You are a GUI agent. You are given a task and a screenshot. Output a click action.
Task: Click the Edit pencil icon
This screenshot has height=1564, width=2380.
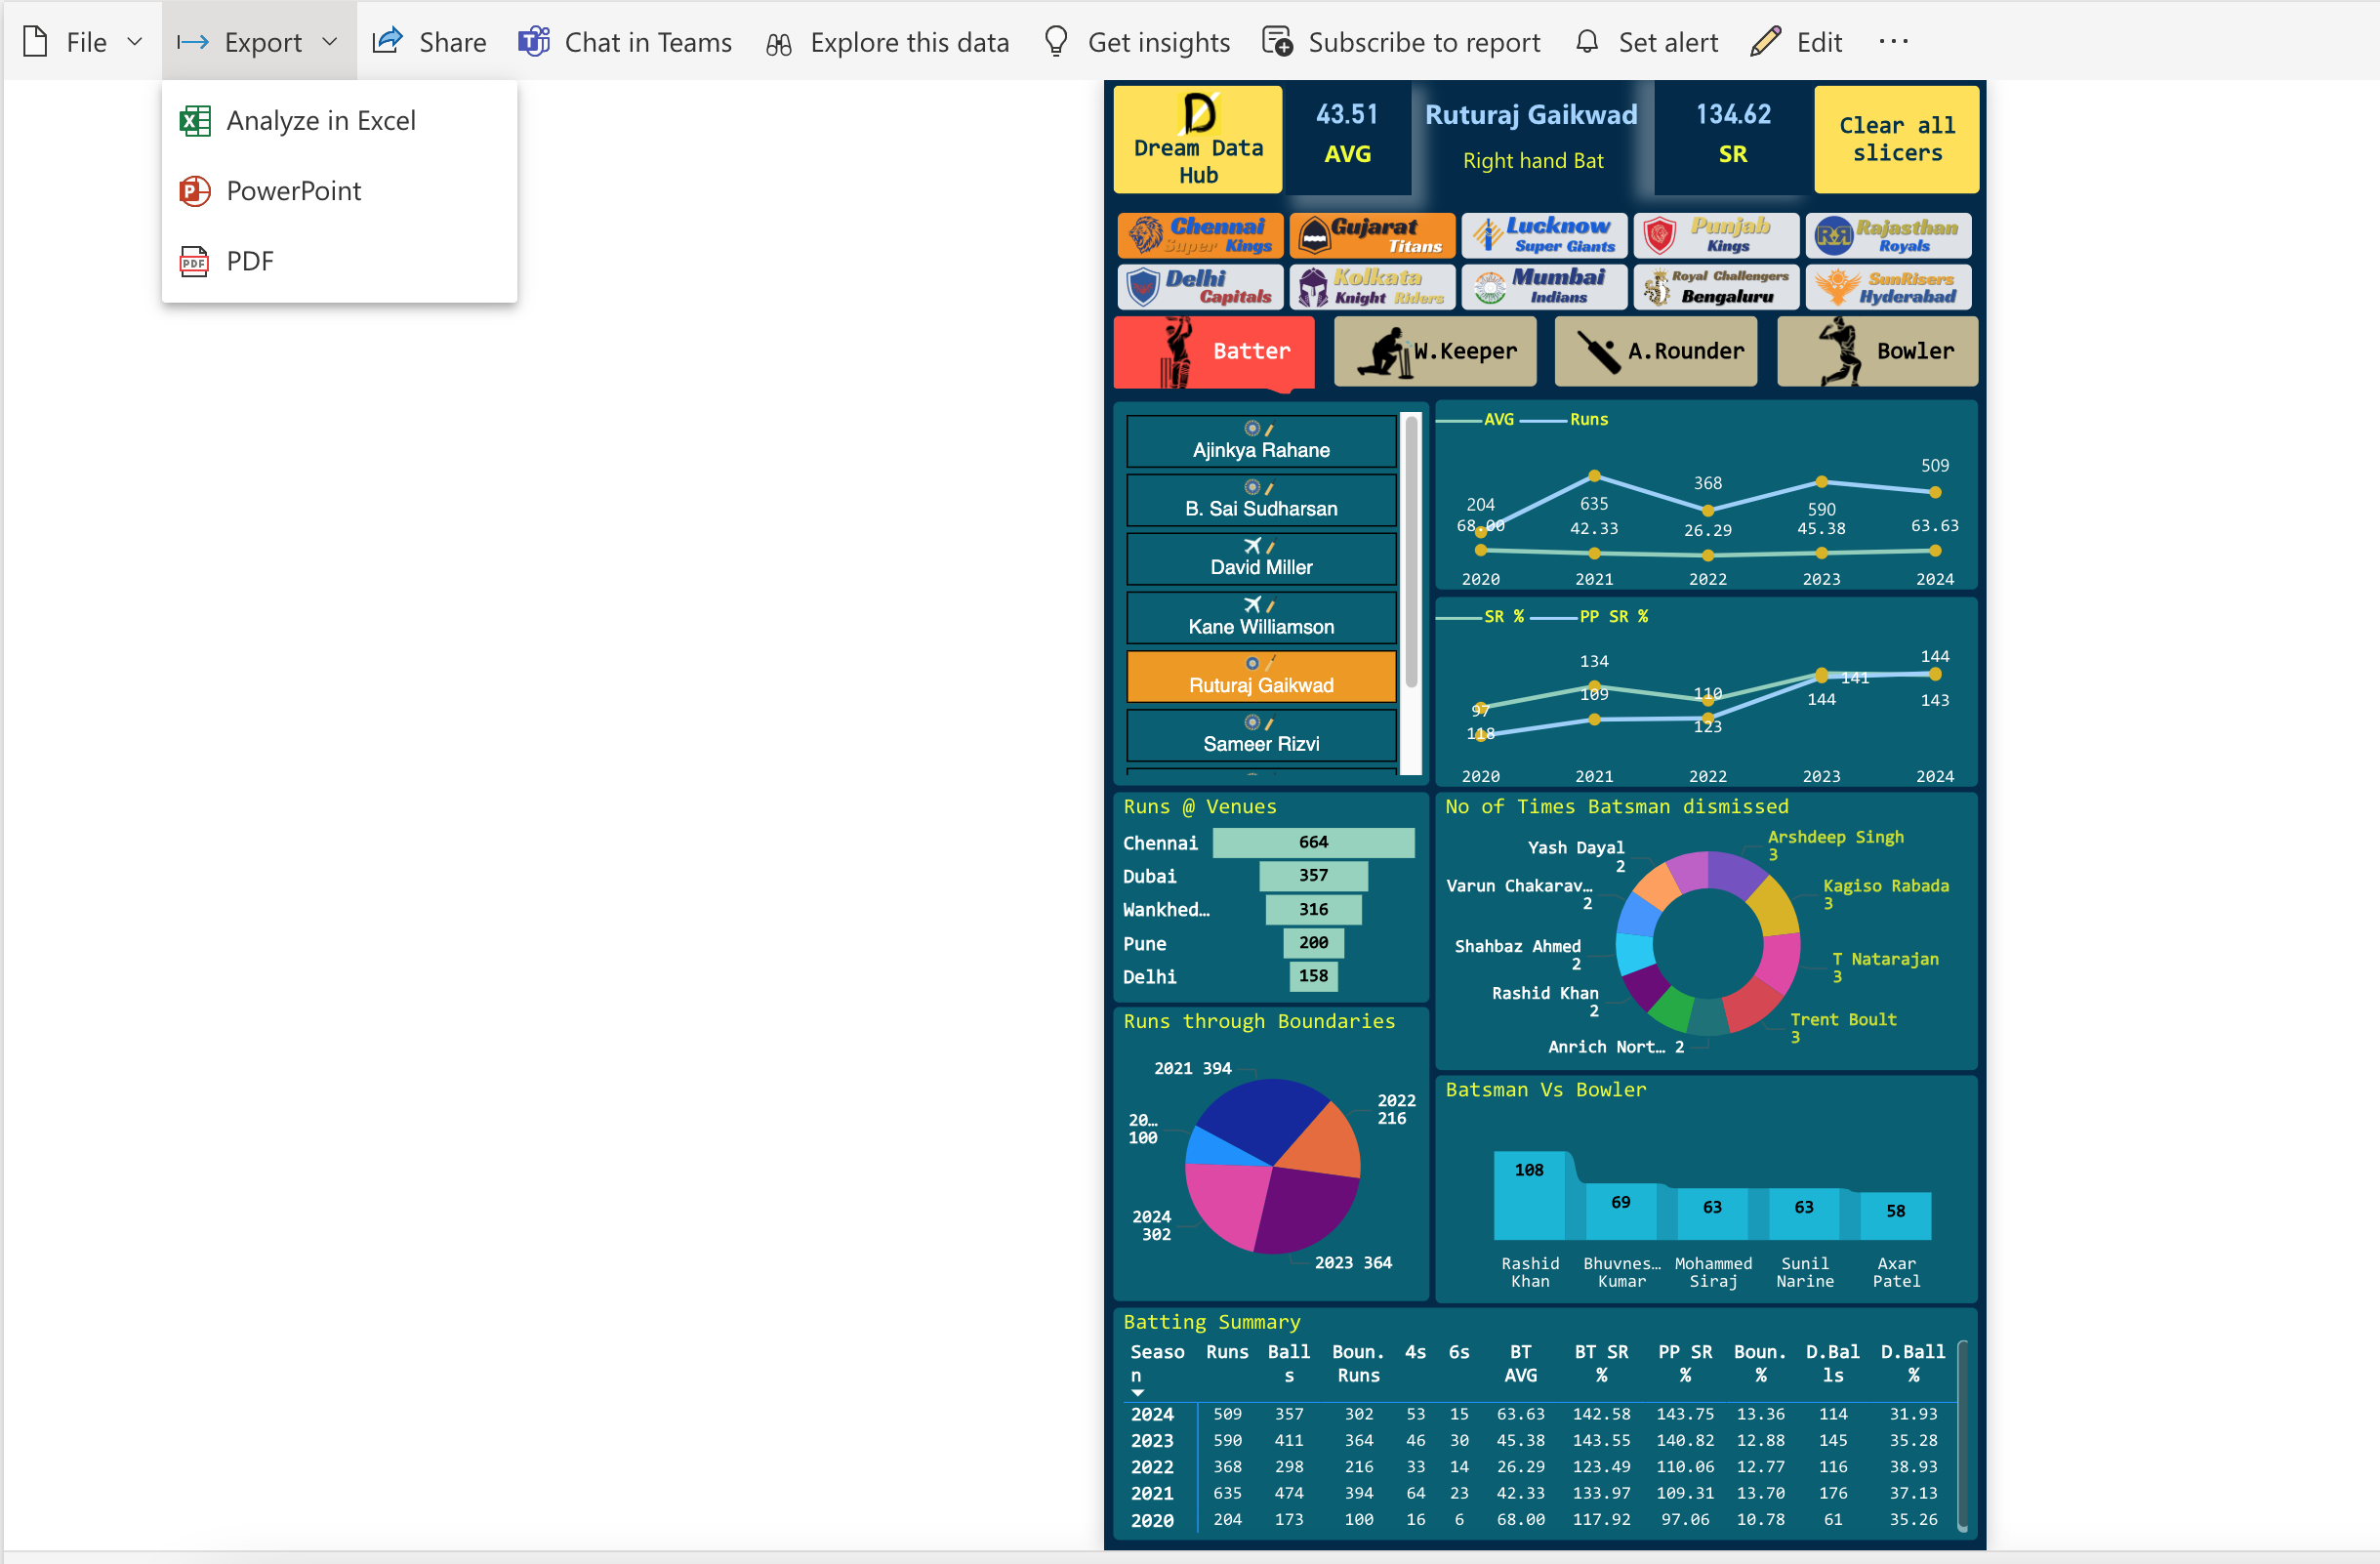coord(1766,41)
